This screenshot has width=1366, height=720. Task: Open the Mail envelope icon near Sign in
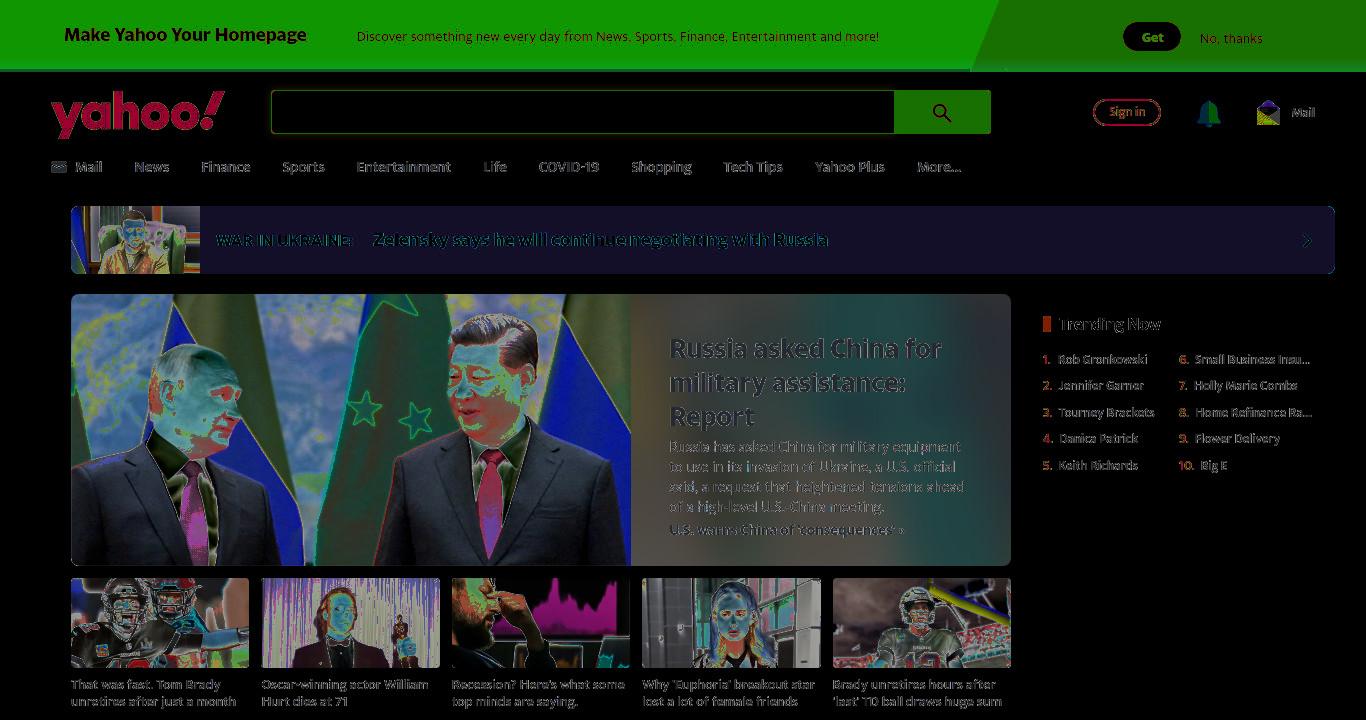tap(1268, 113)
